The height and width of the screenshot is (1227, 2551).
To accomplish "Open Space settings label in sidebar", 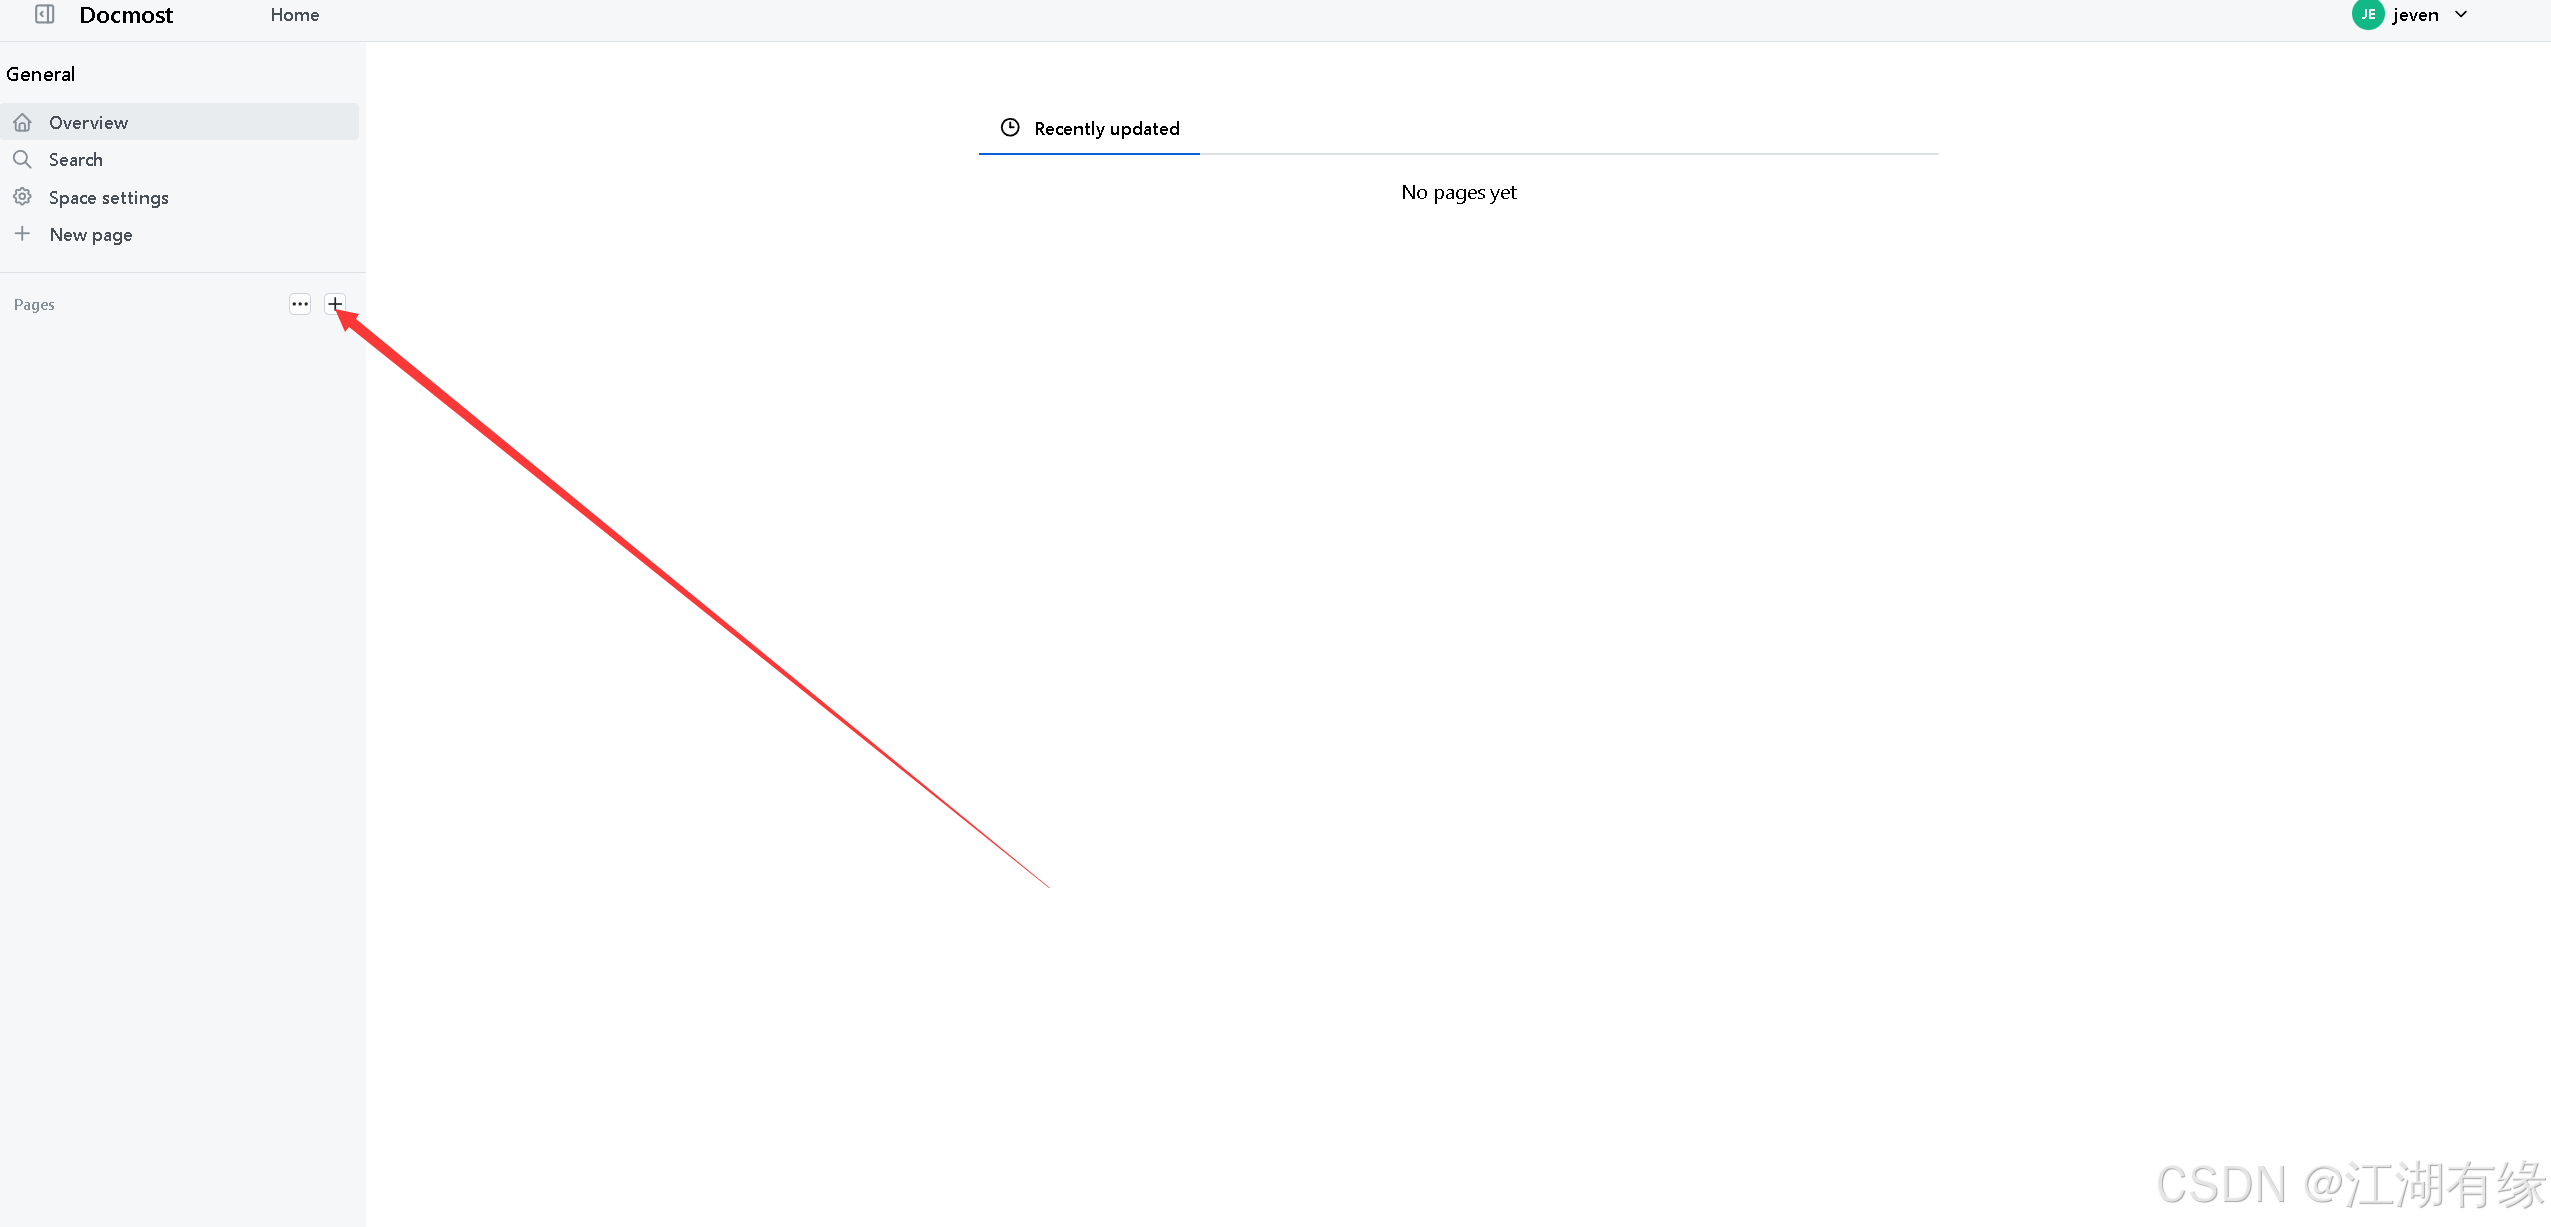I will point(109,198).
